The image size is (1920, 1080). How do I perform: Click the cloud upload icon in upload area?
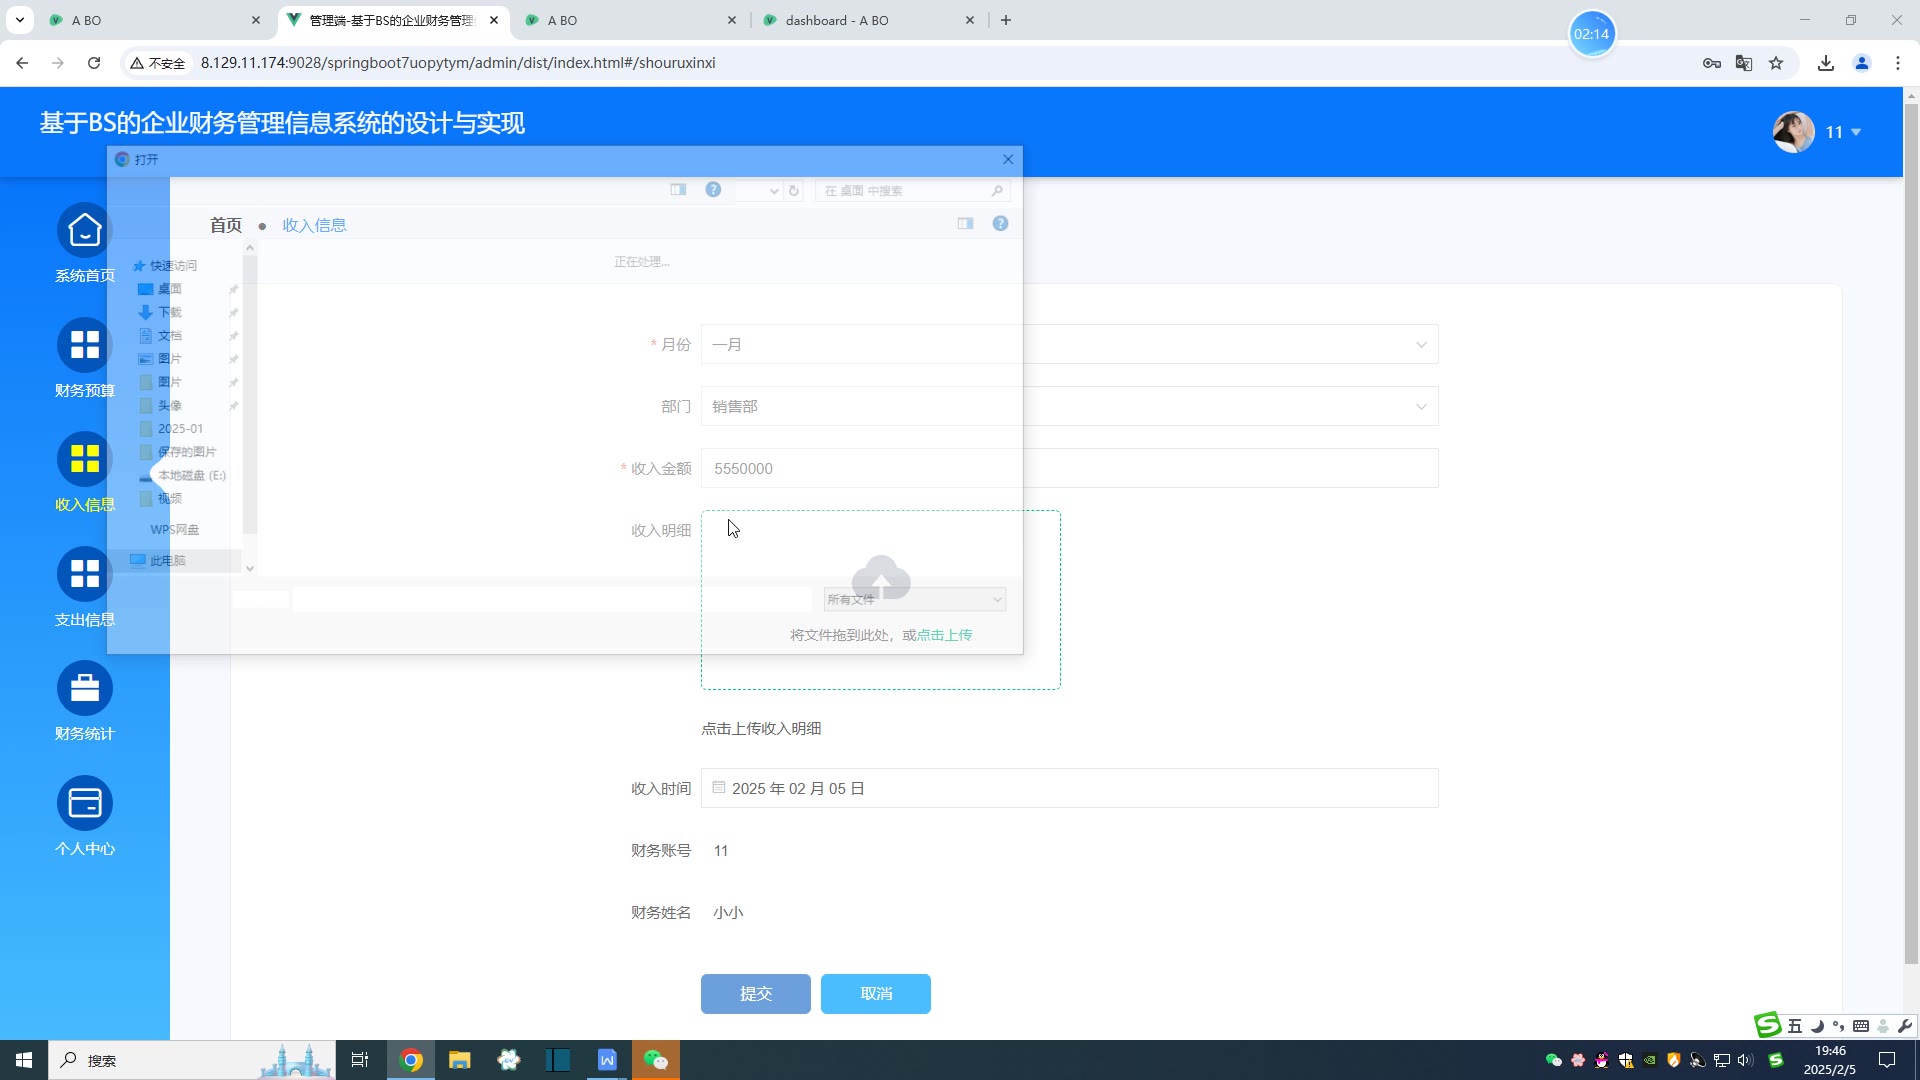coord(881,577)
